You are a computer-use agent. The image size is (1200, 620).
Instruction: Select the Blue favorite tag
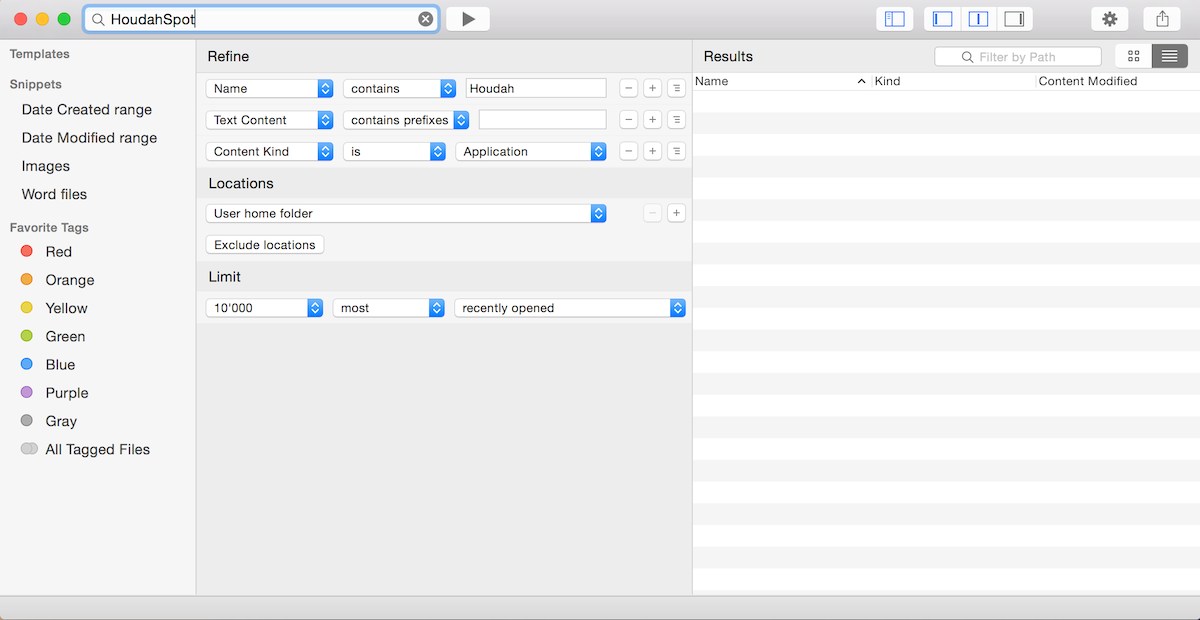(60, 365)
